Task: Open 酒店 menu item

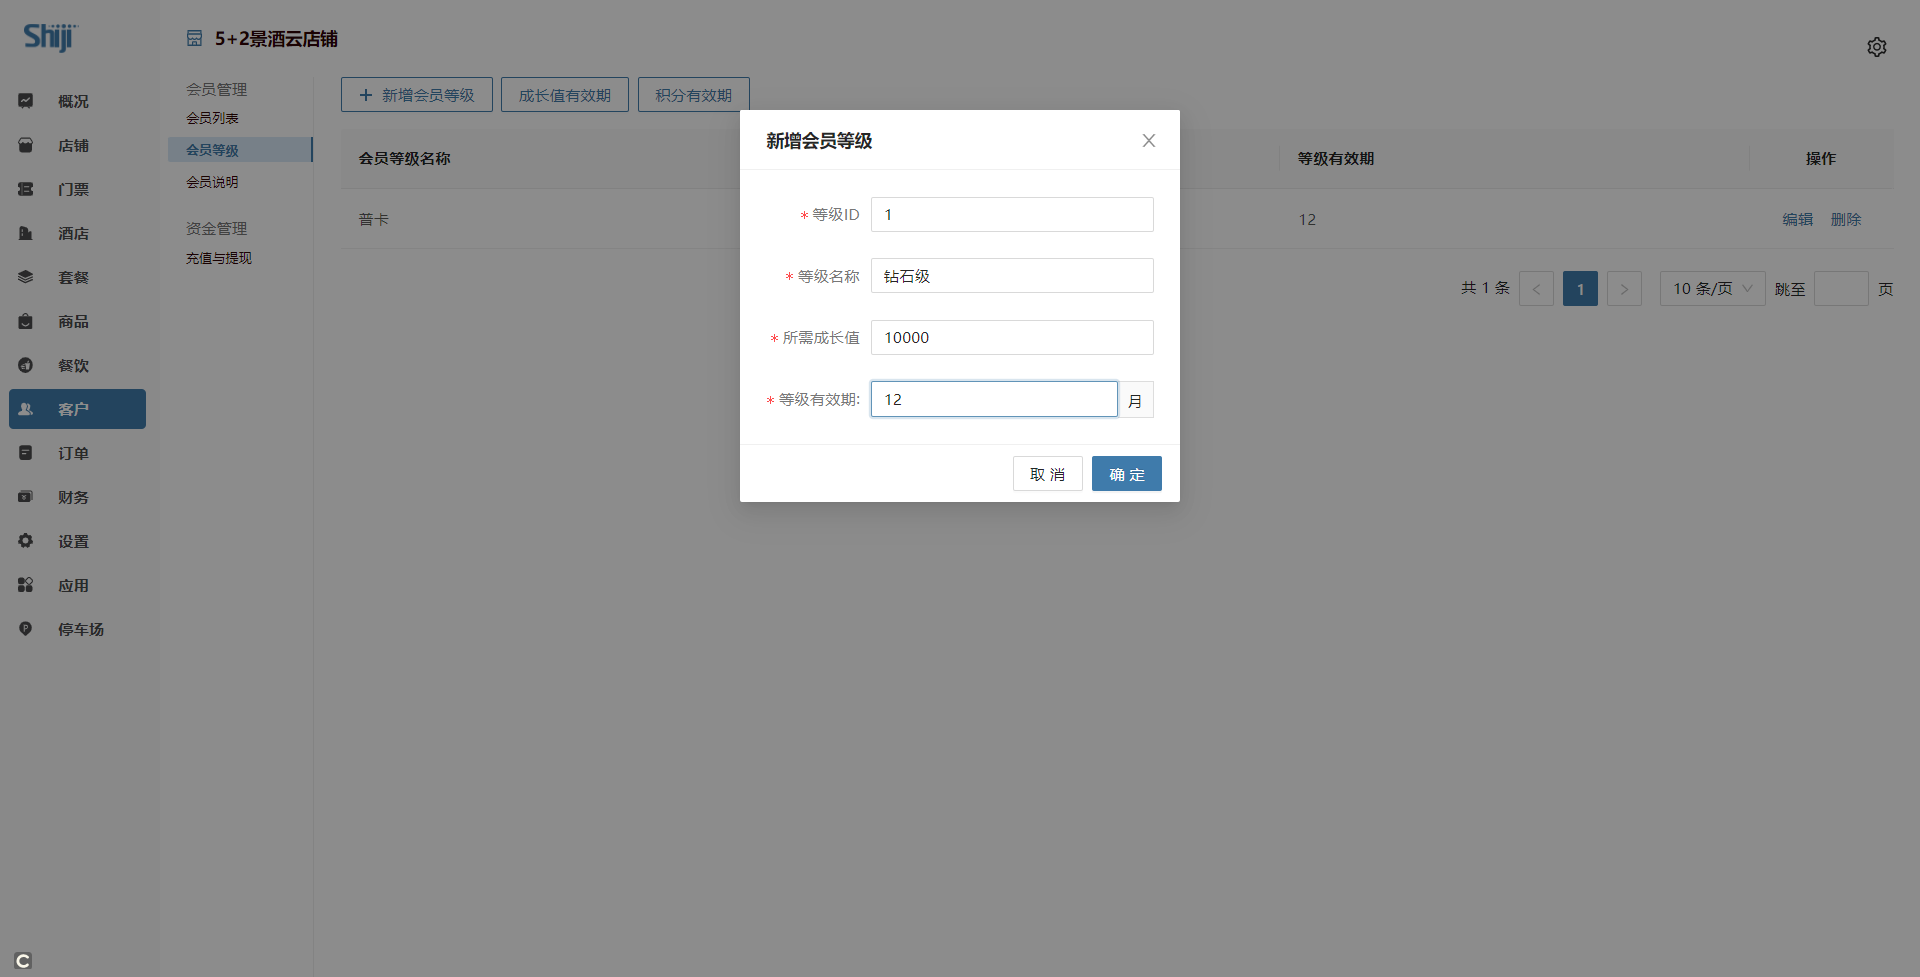Action: pos(77,233)
